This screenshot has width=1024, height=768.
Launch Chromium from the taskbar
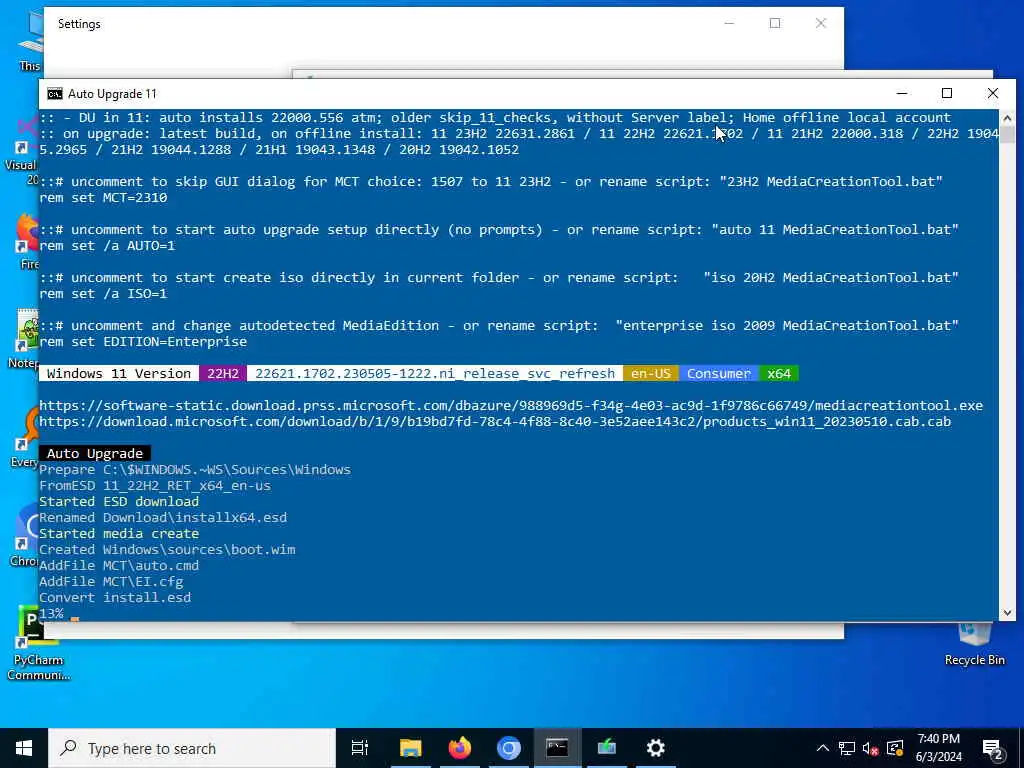pyautogui.click(x=508, y=748)
